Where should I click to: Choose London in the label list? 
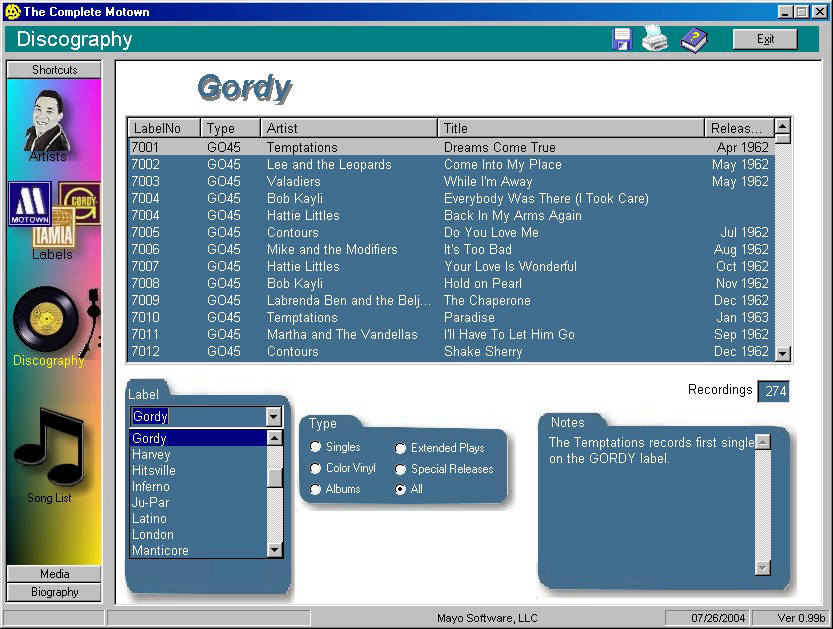tap(199, 534)
